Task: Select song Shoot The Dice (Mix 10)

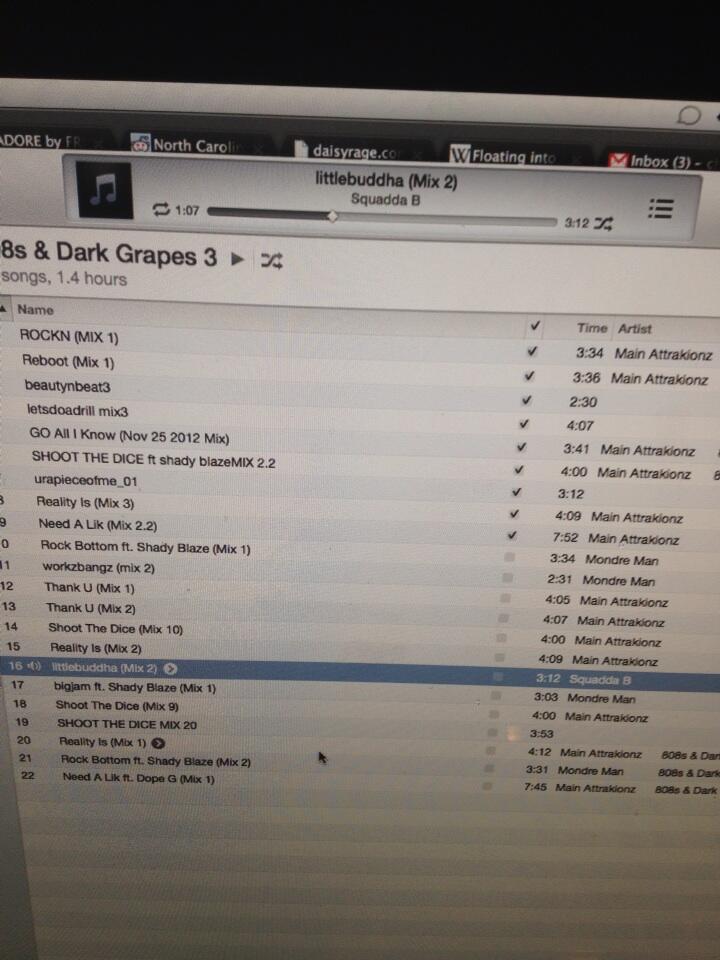Action: click(116, 628)
